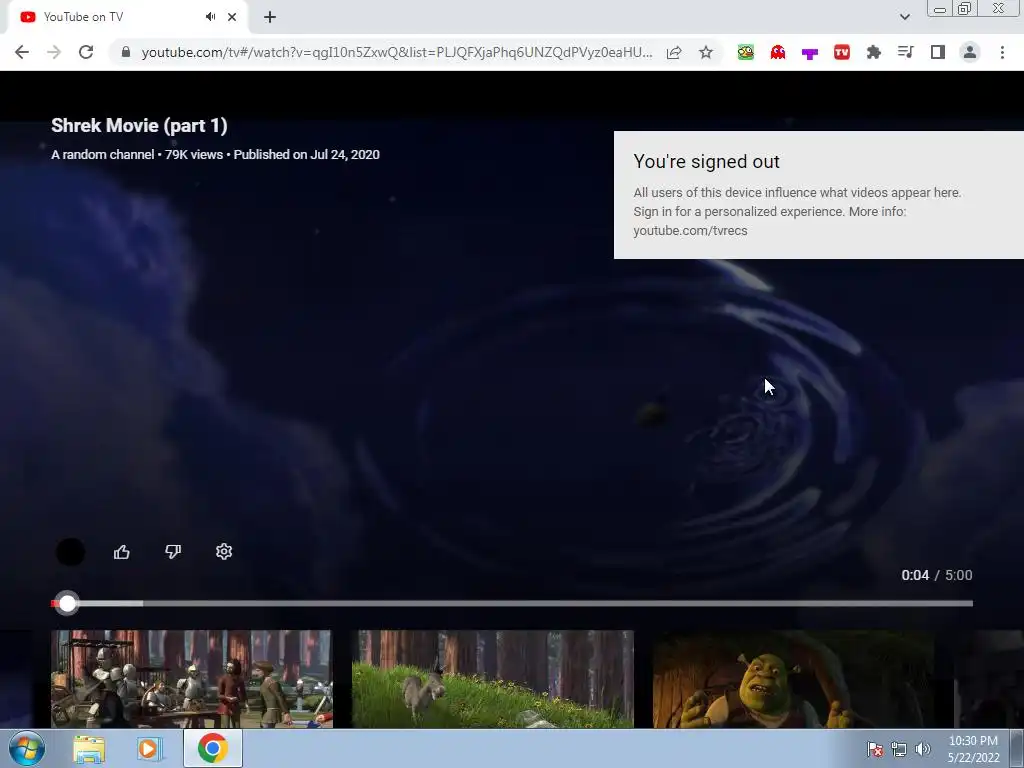The width and height of the screenshot is (1024, 768).
Task: Click the like (thumbs up) icon
Action: (x=121, y=552)
